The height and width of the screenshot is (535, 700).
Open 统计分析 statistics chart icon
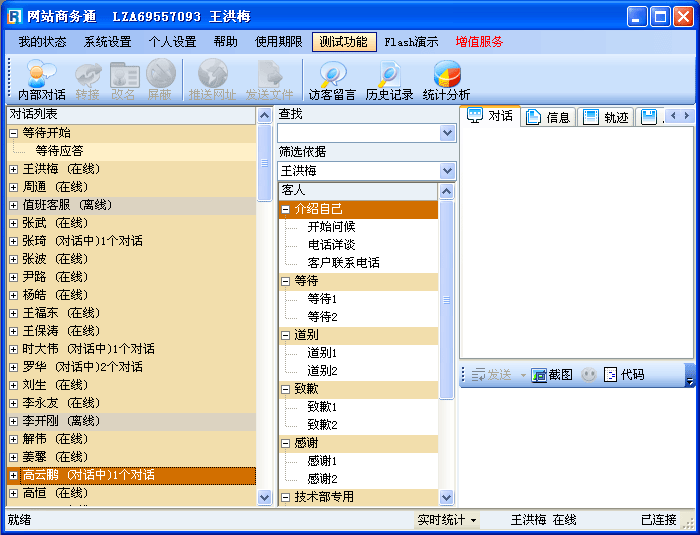(x=446, y=80)
